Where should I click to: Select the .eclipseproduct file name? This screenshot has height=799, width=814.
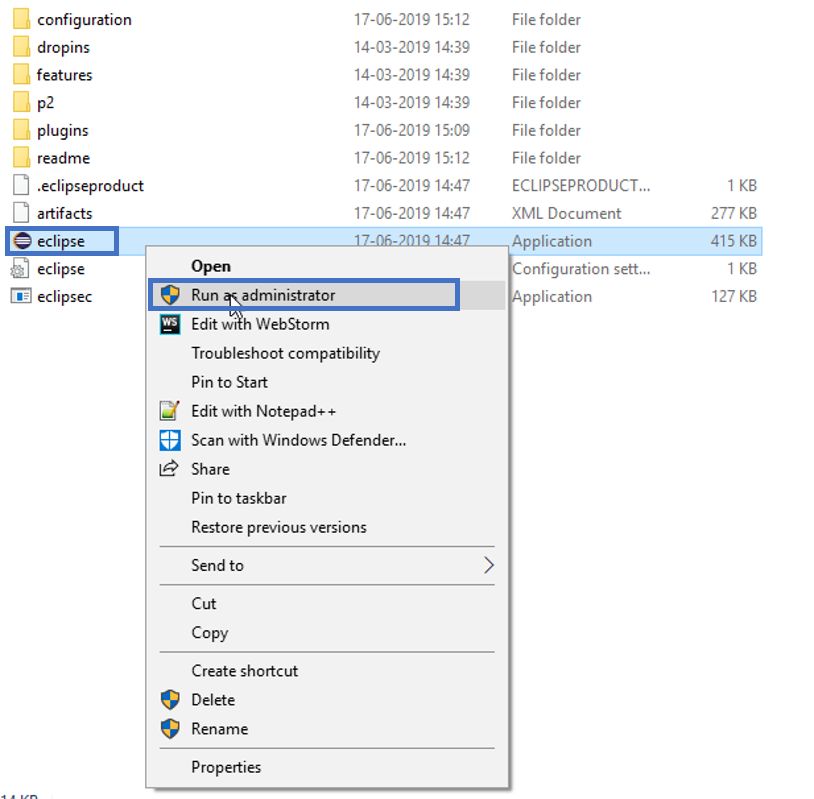(x=90, y=186)
